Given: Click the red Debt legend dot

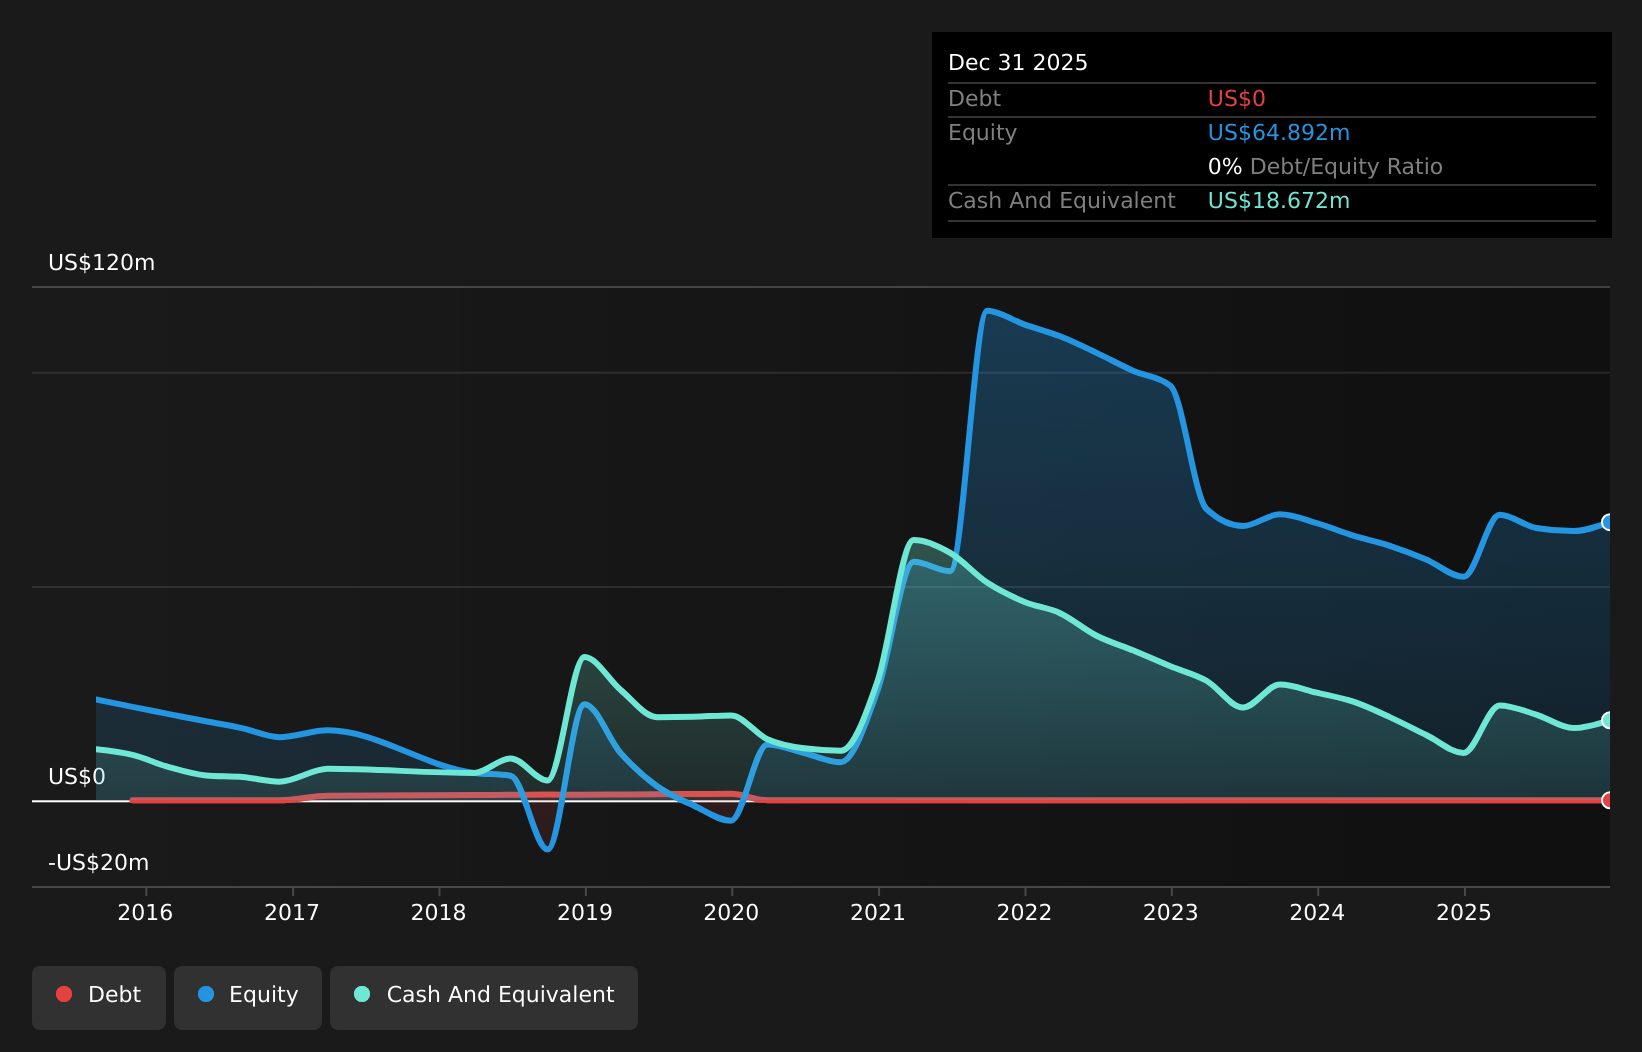Looking at the screenshot, I should tap(64, 994).
